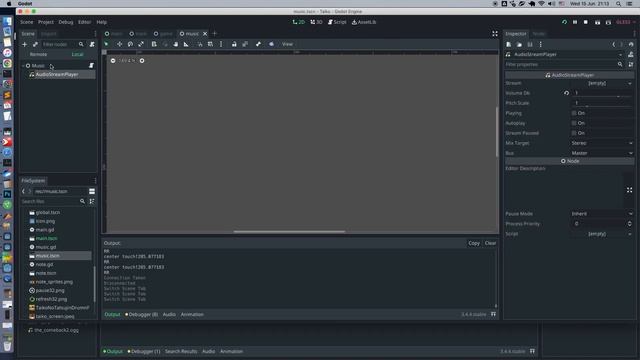This screenshot has height=360, width=640.
Task: Load resource folder icon in Inspector
Action: point(519,44)
